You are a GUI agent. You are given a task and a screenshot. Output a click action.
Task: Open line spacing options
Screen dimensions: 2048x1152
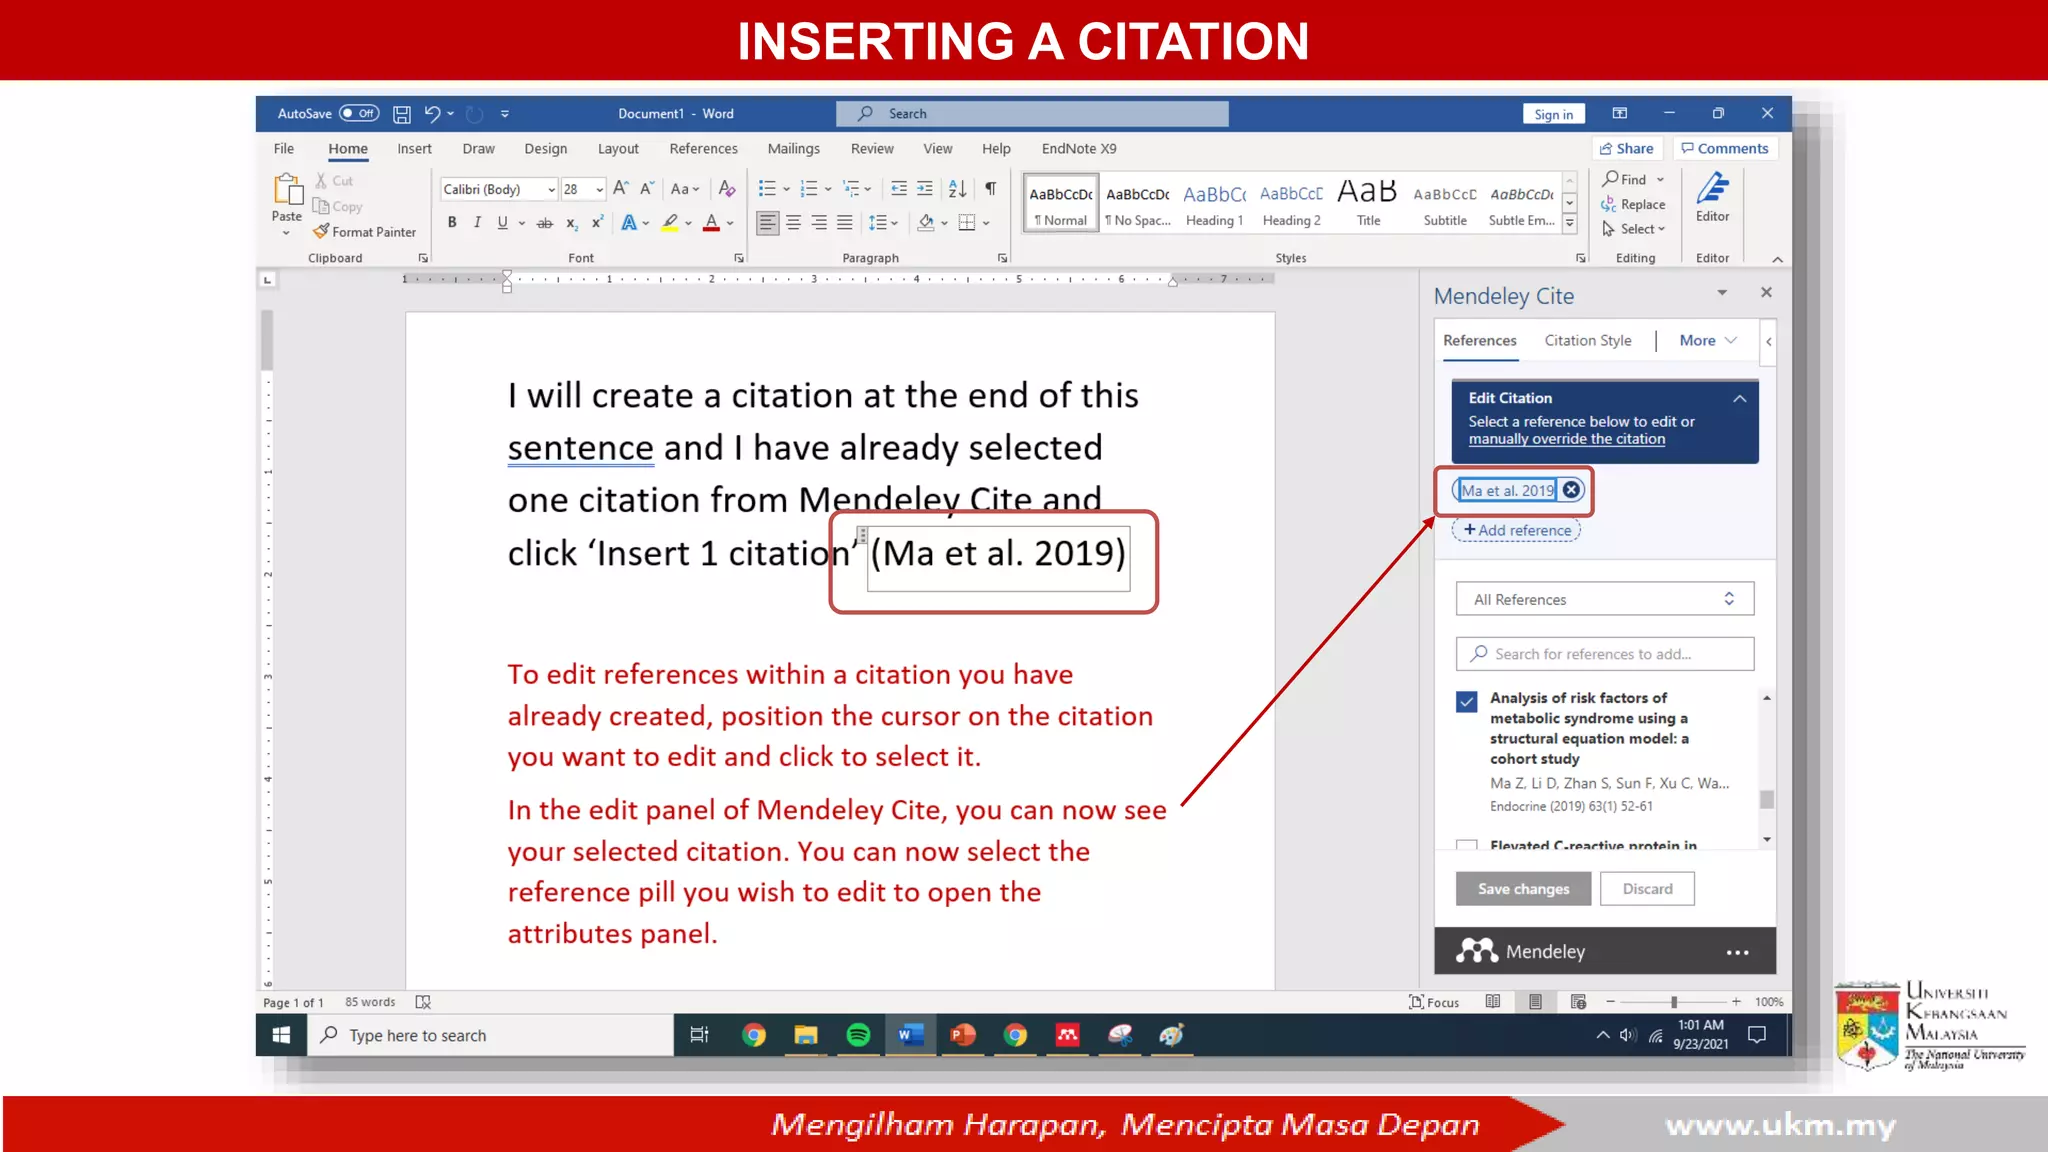pos(883,222)
